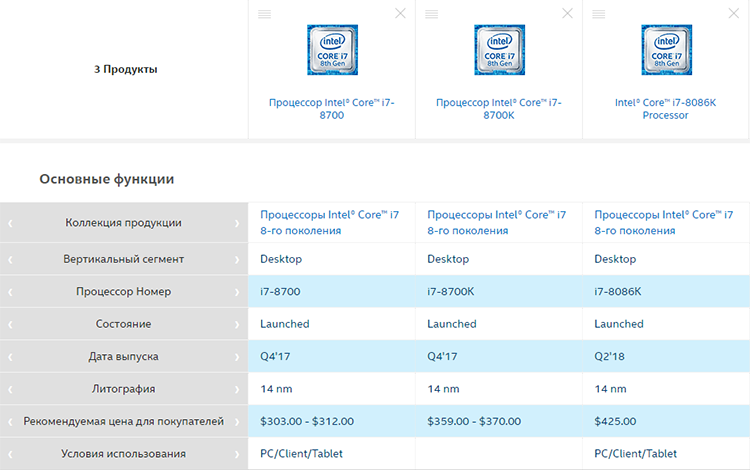The height and width of the screenshot is (470, 750).
Task: Remove the i7-8700K from comparison
Action: [568, 14]
